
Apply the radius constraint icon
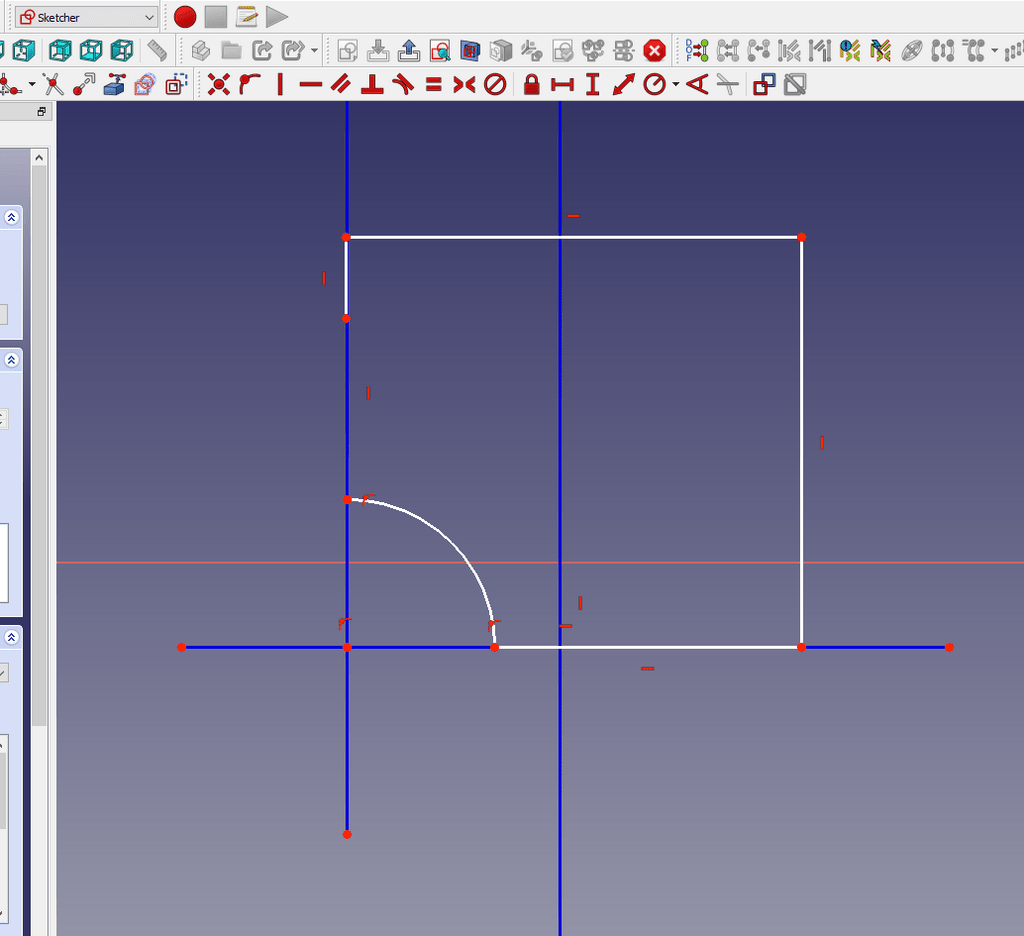[654, 84]
